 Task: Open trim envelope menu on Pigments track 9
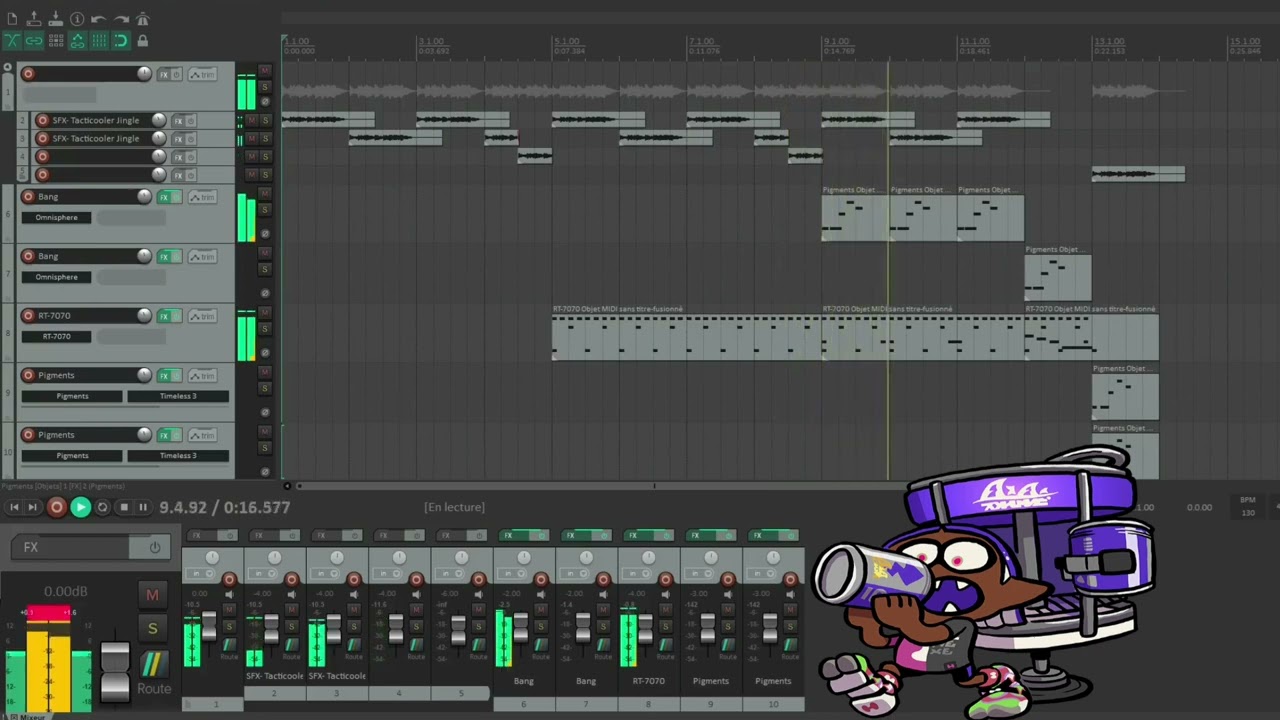[203, 376]
